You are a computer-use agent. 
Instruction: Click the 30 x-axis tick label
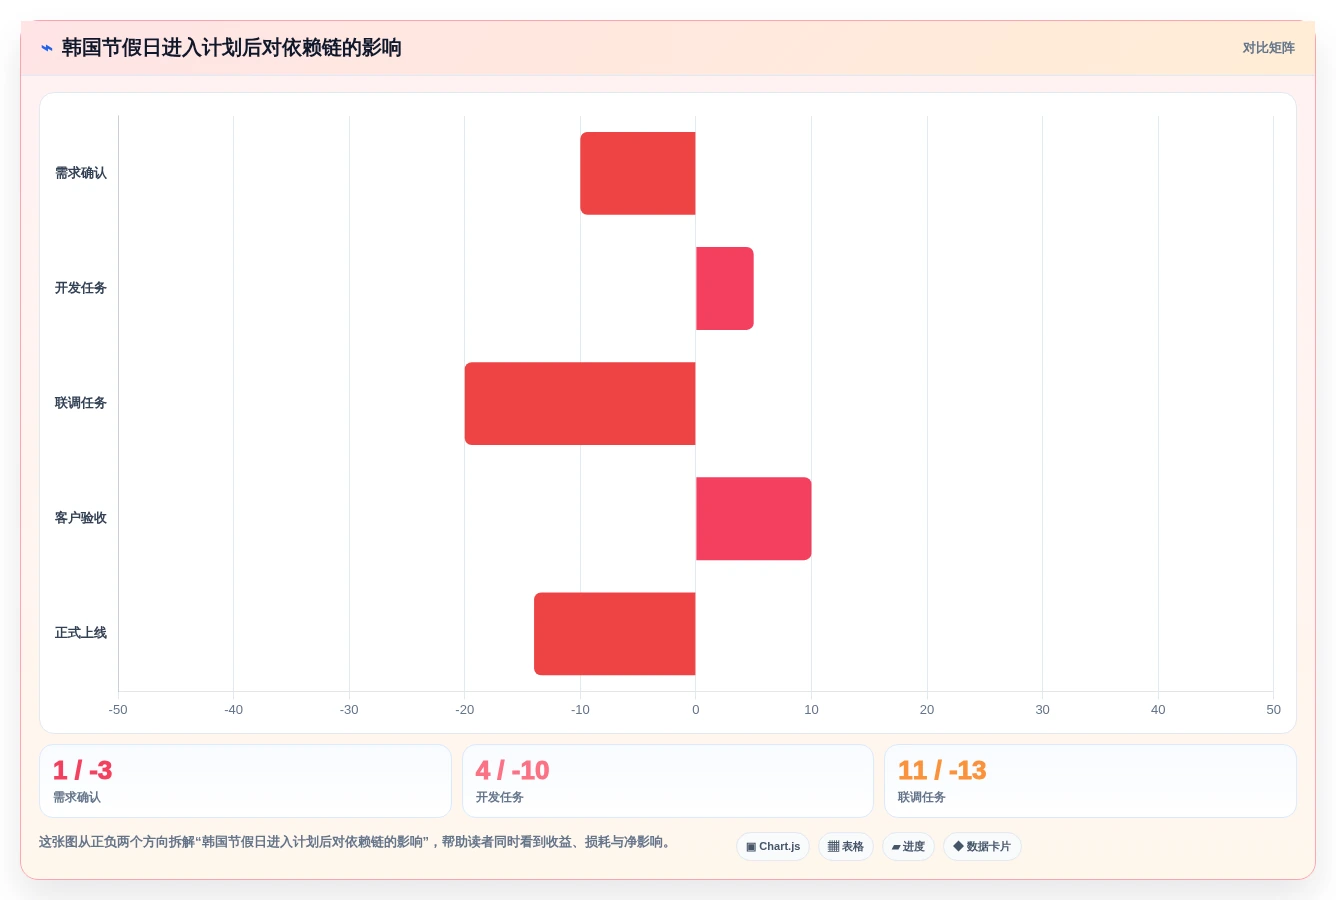point(1042,710)
